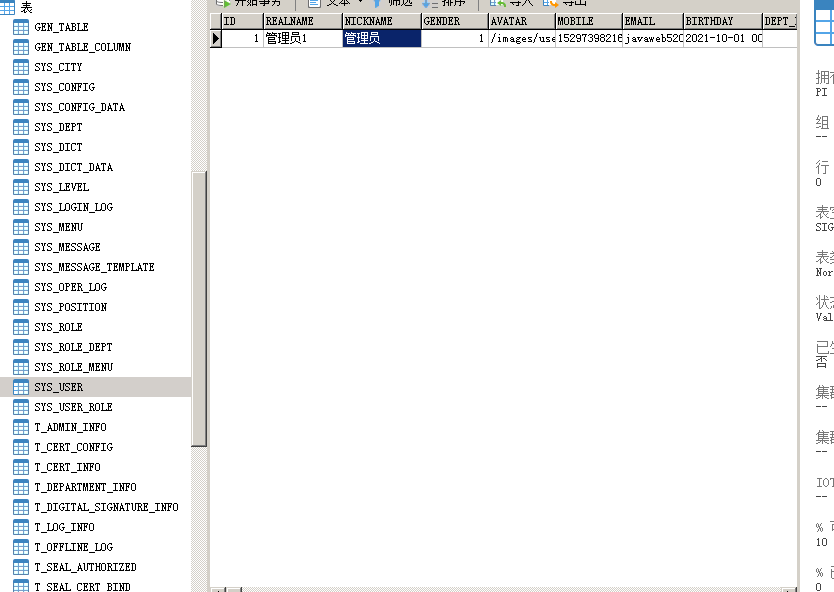Click the table icon next to T_ADMIN_INFO
This screenshot has height=592, width=834.
pyautogui.click(x=21, y=427)
